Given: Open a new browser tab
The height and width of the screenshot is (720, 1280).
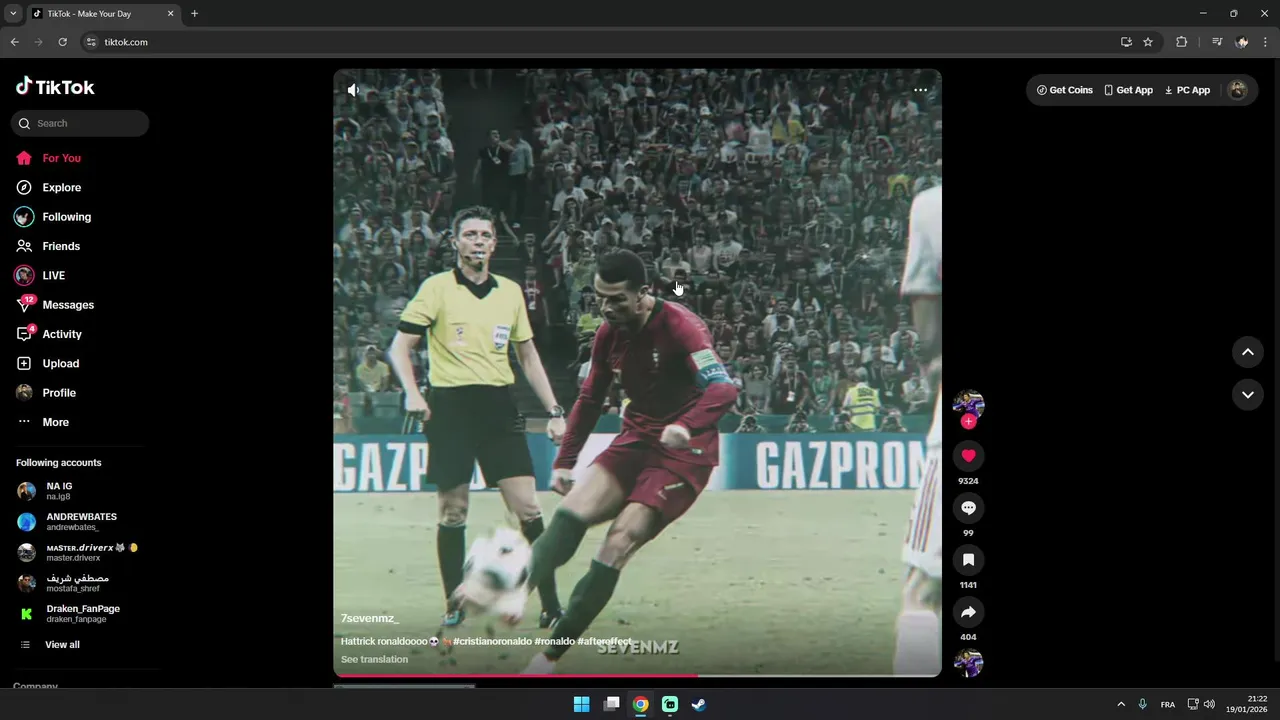Looking at the screenshot, I should tap(194, 14).
